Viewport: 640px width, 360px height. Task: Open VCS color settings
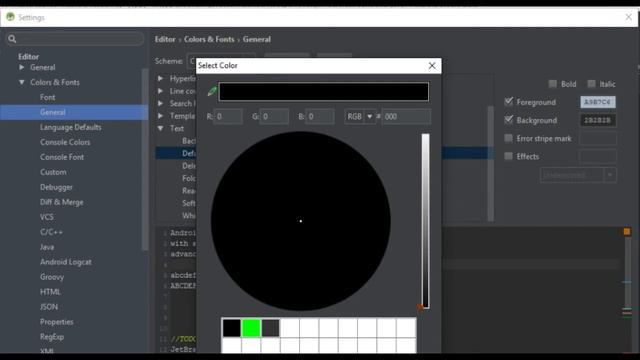click(47, 217)
